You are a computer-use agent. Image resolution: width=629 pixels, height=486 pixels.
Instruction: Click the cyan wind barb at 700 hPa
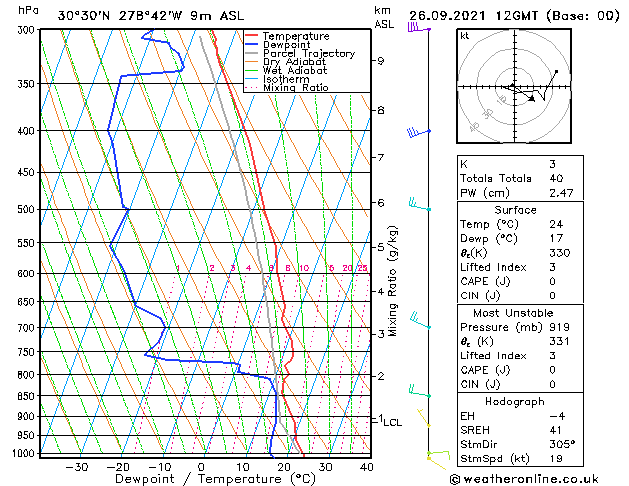pos(420,321)
